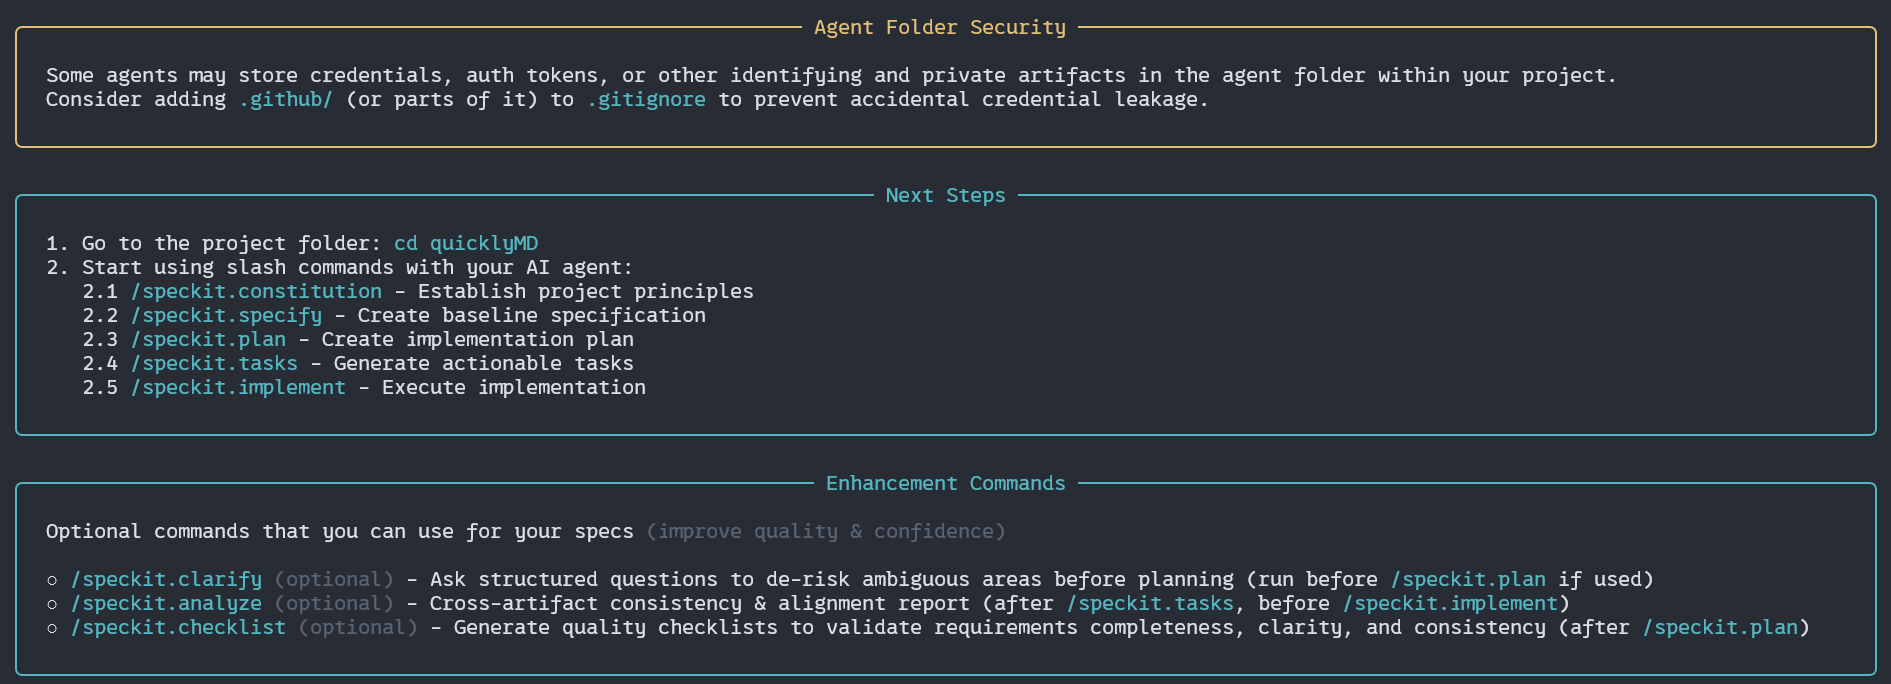Click /speckit.constitution in step 2.1
1891x684 pixels.
click(256, 292)
